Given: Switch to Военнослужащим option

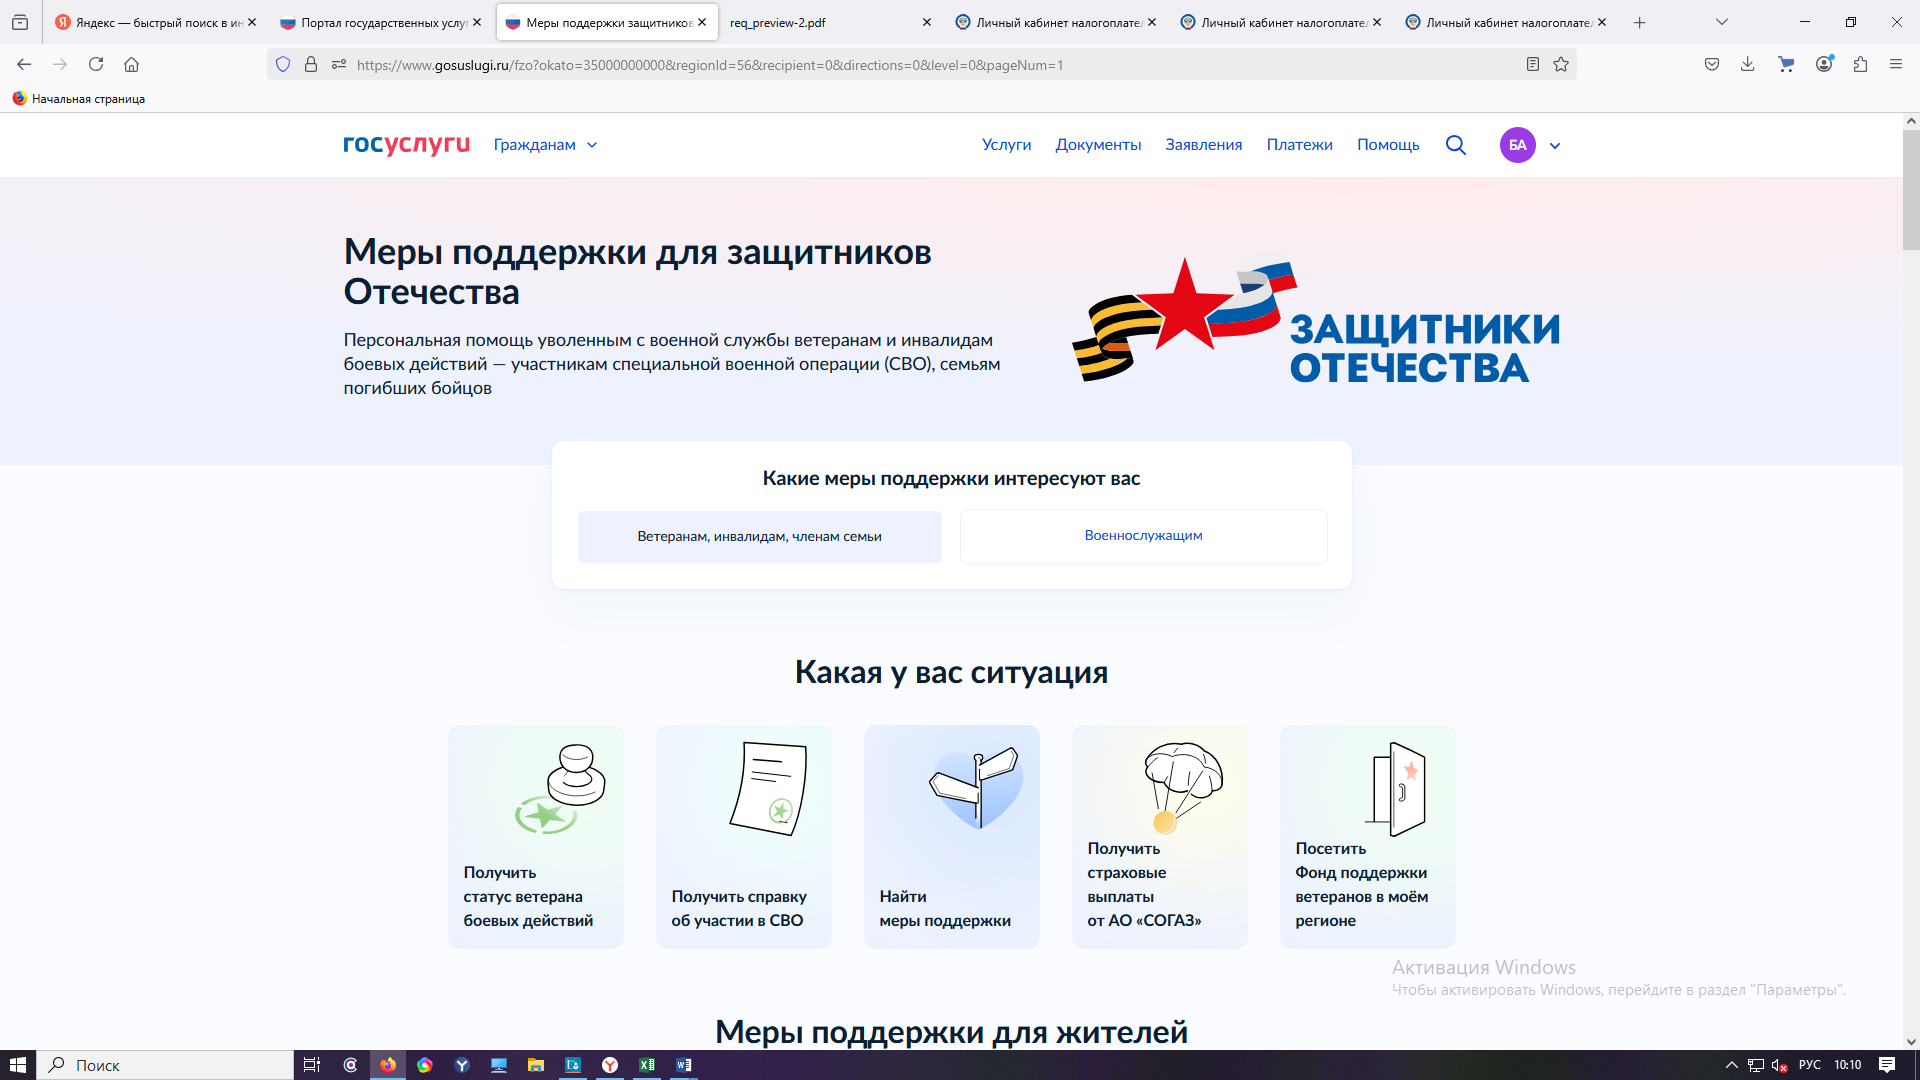Looking at the screenshot, I should (x=1143, y=536).
